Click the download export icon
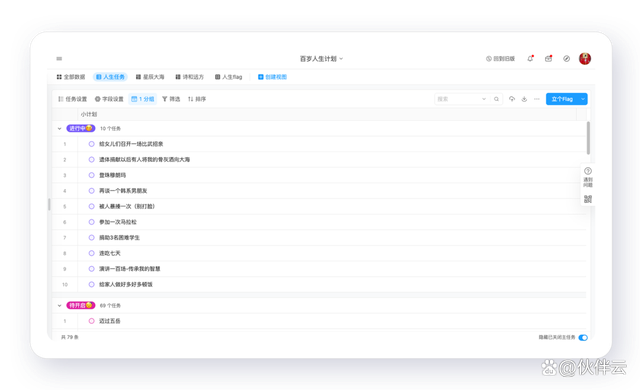Image resolution: width=640 pixels, height=390 pixels. [524, 99]
